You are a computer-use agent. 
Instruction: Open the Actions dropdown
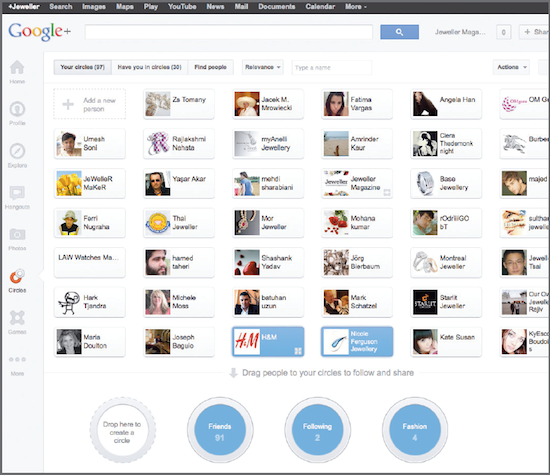pyautogui.click(x=511, y=67)
